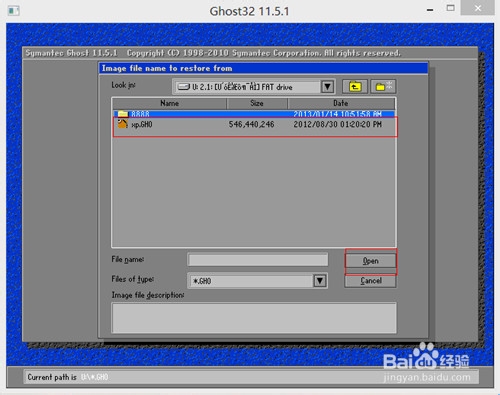Close the Ghost32 11.5.1 window
Screen dimensions: 500x395
pyautogui.click(x=477, y=8)
